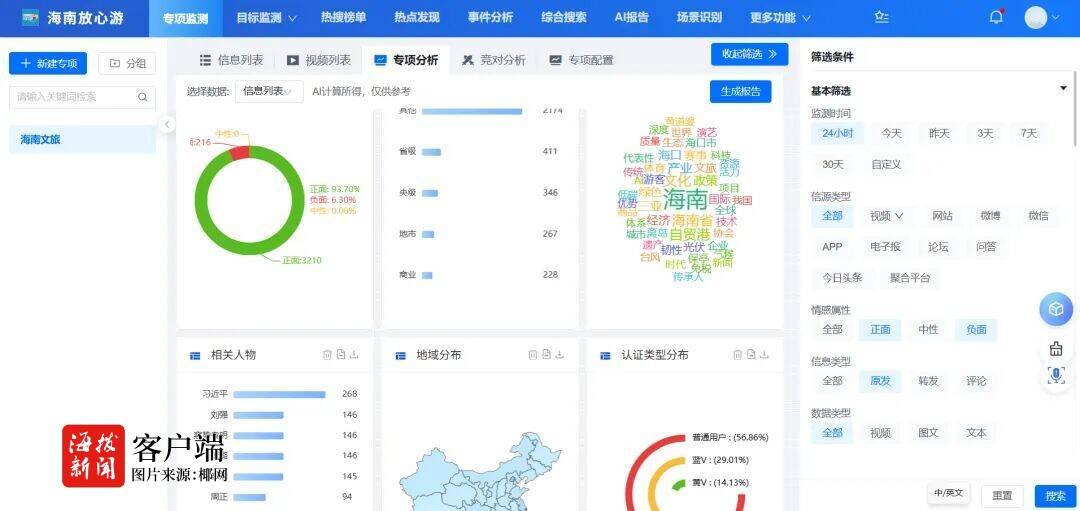Open the notification bell in the header

point(996,17)
